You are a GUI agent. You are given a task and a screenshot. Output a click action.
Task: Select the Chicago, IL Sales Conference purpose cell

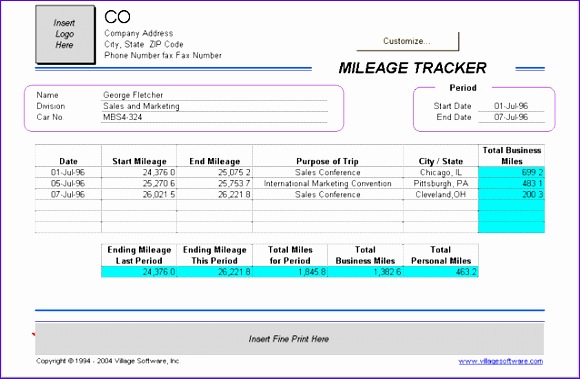coord(328,172)
